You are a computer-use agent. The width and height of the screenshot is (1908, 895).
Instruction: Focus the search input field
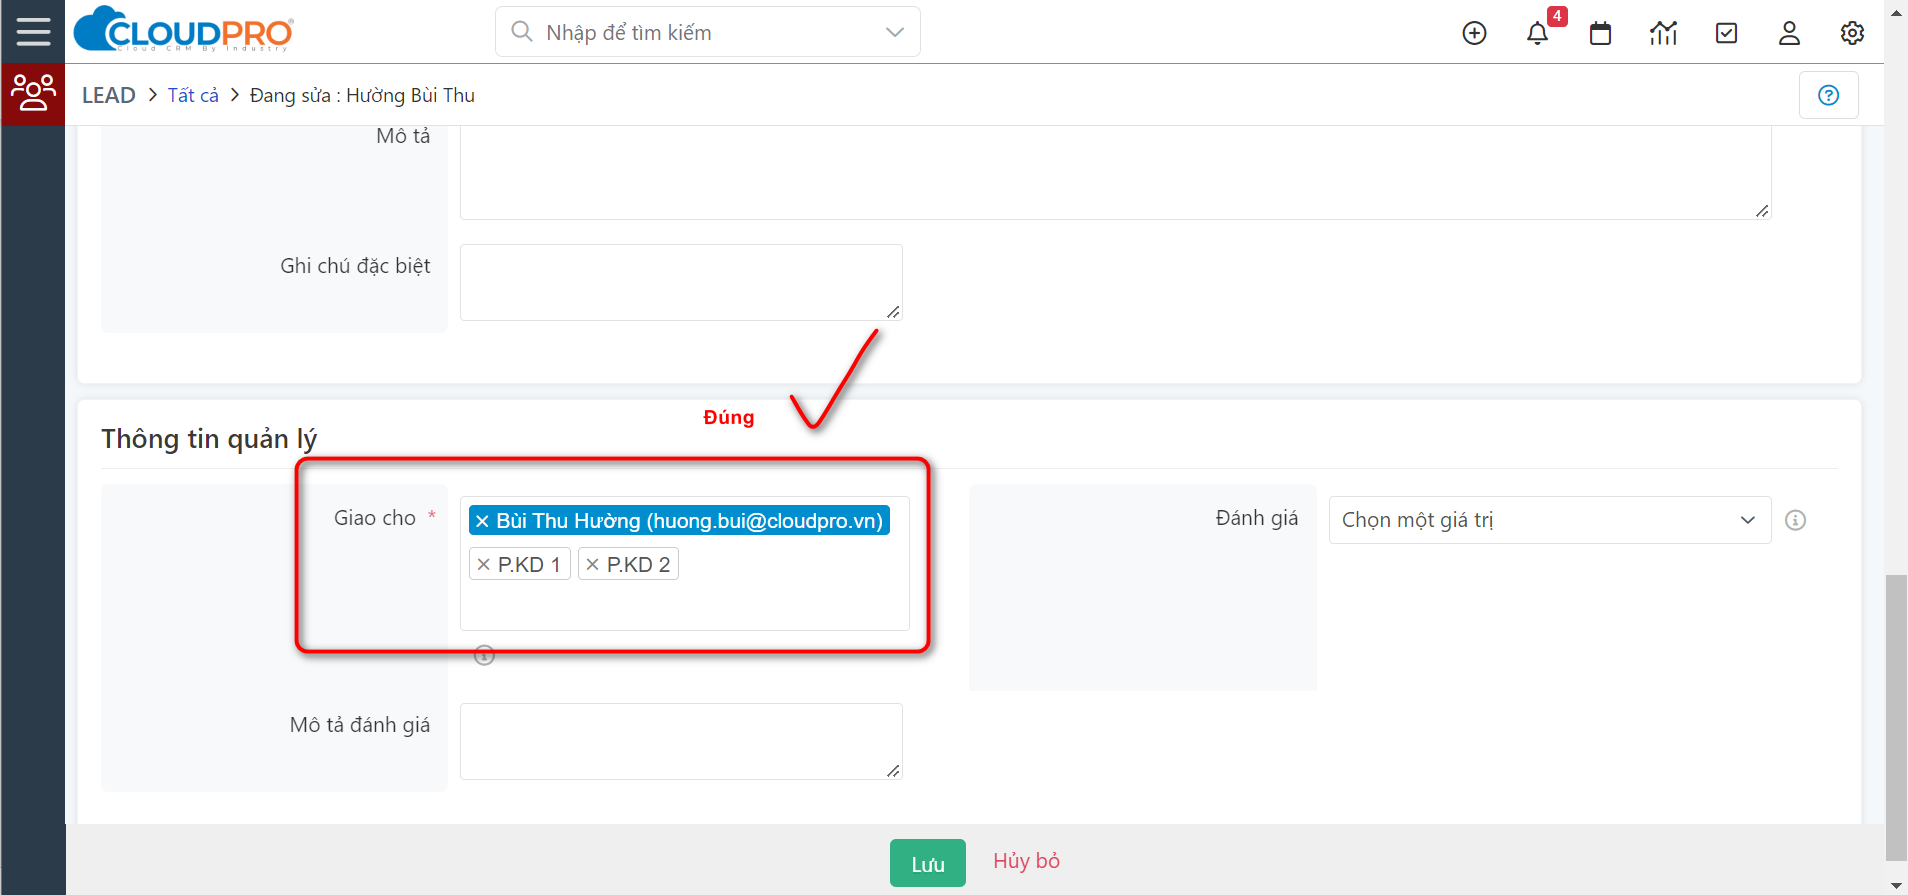click(708, 32)
